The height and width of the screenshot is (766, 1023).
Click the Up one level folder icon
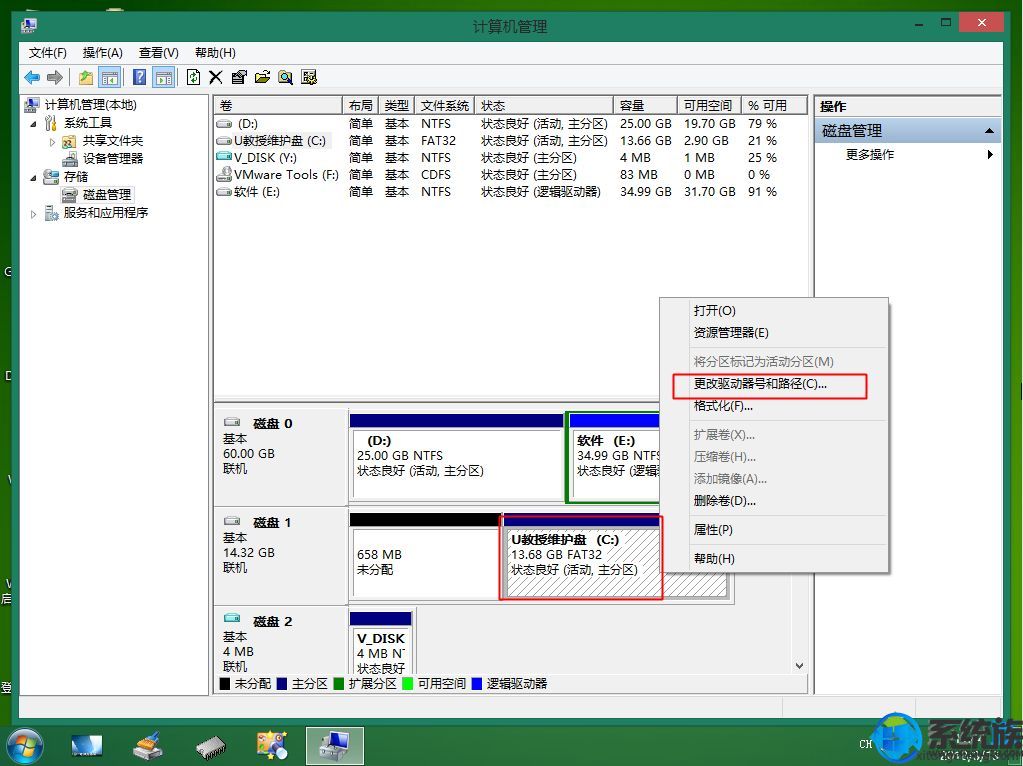click(x=85, y=78)
